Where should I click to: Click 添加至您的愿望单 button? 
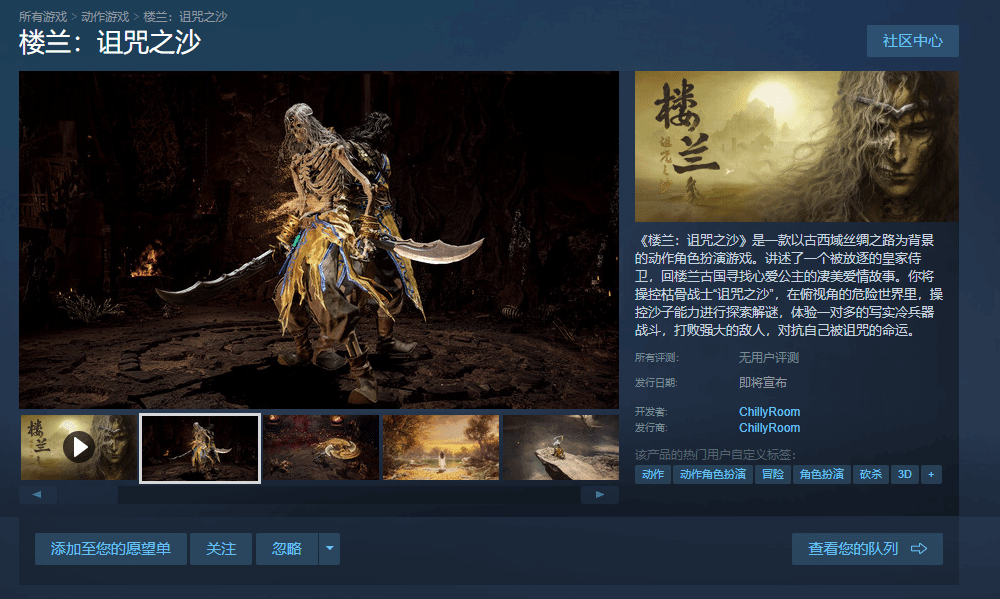point(111,549)
